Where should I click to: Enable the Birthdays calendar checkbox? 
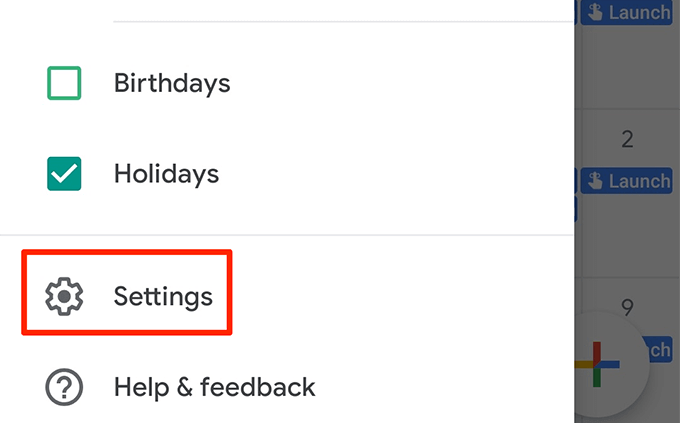[x=64, y=83]
